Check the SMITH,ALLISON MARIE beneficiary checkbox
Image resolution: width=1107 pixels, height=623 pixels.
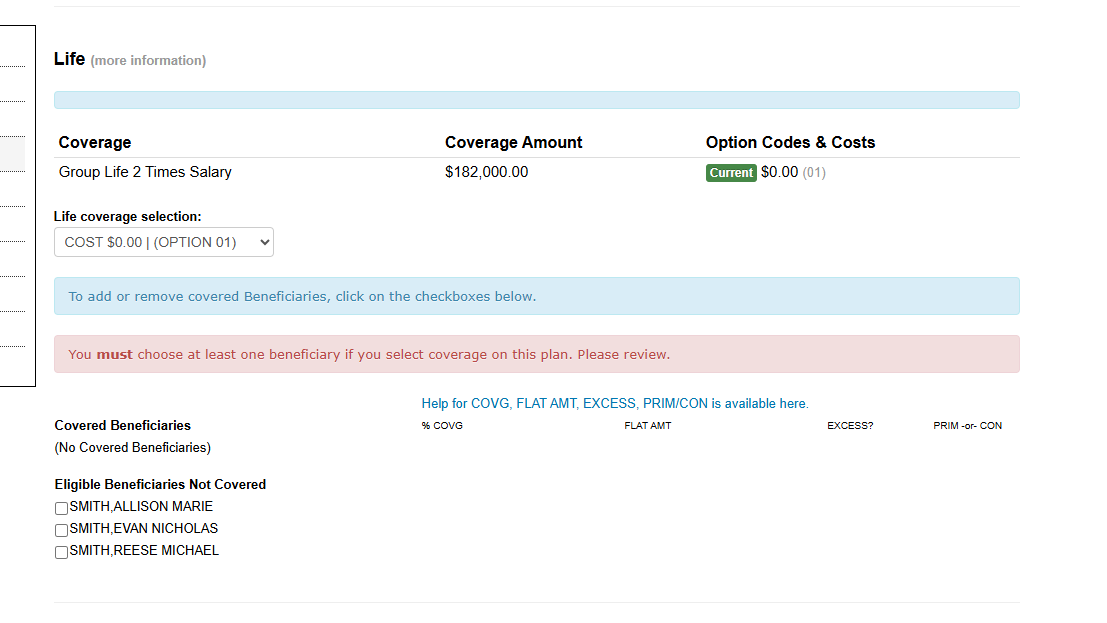62,508
